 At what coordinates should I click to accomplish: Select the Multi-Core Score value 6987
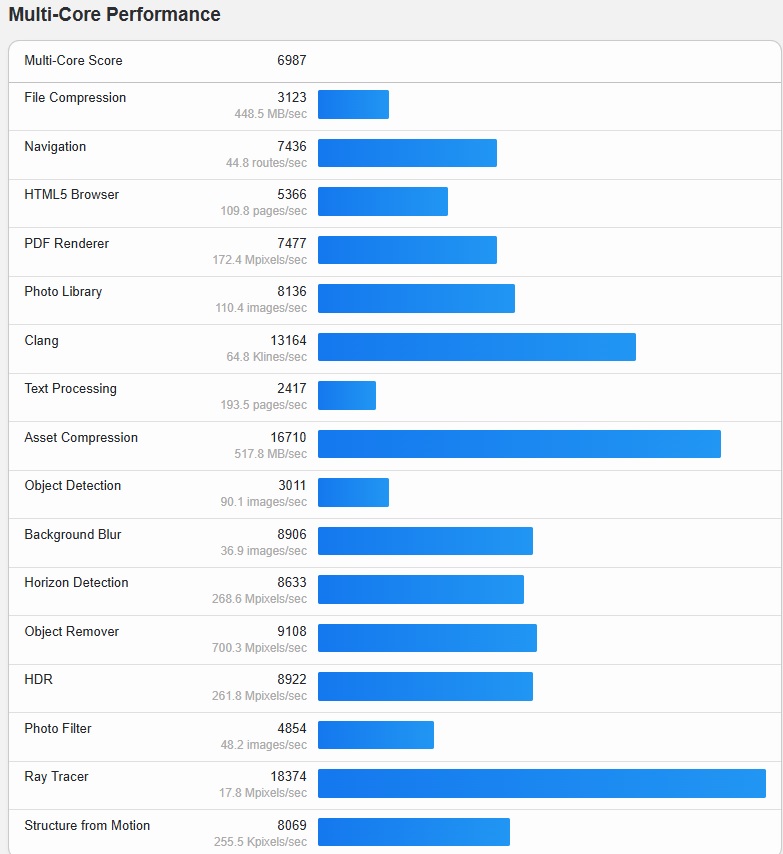[292, 61]
